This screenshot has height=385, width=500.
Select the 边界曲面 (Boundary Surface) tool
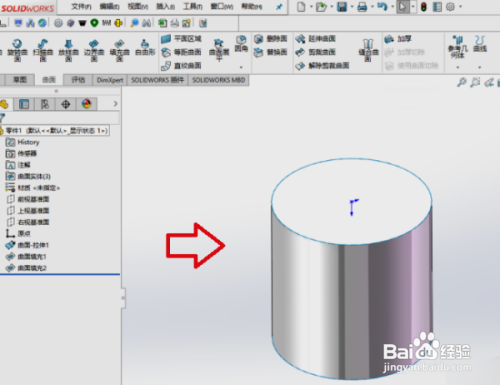tap(94, 50)
